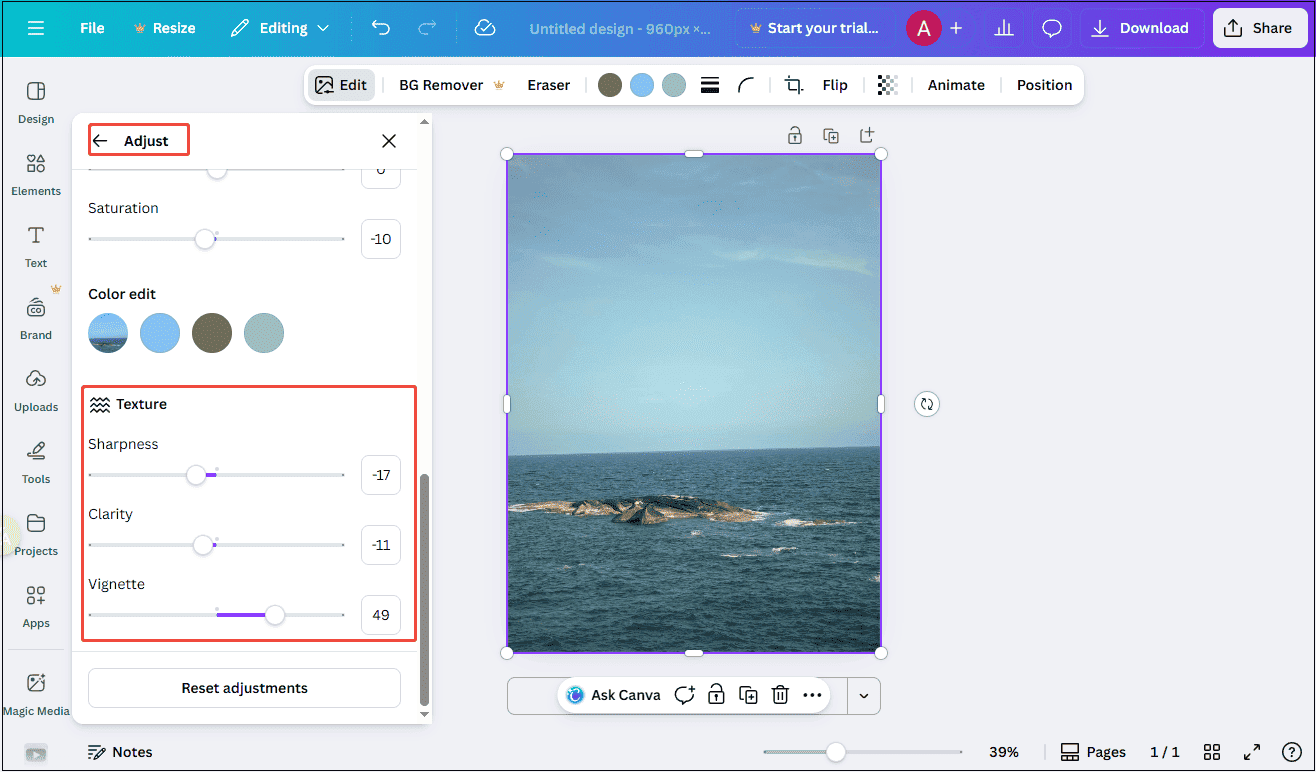Screen dimensions: 1316x772
Task: Open the three-dots more options menu
Action: (812, 695)
